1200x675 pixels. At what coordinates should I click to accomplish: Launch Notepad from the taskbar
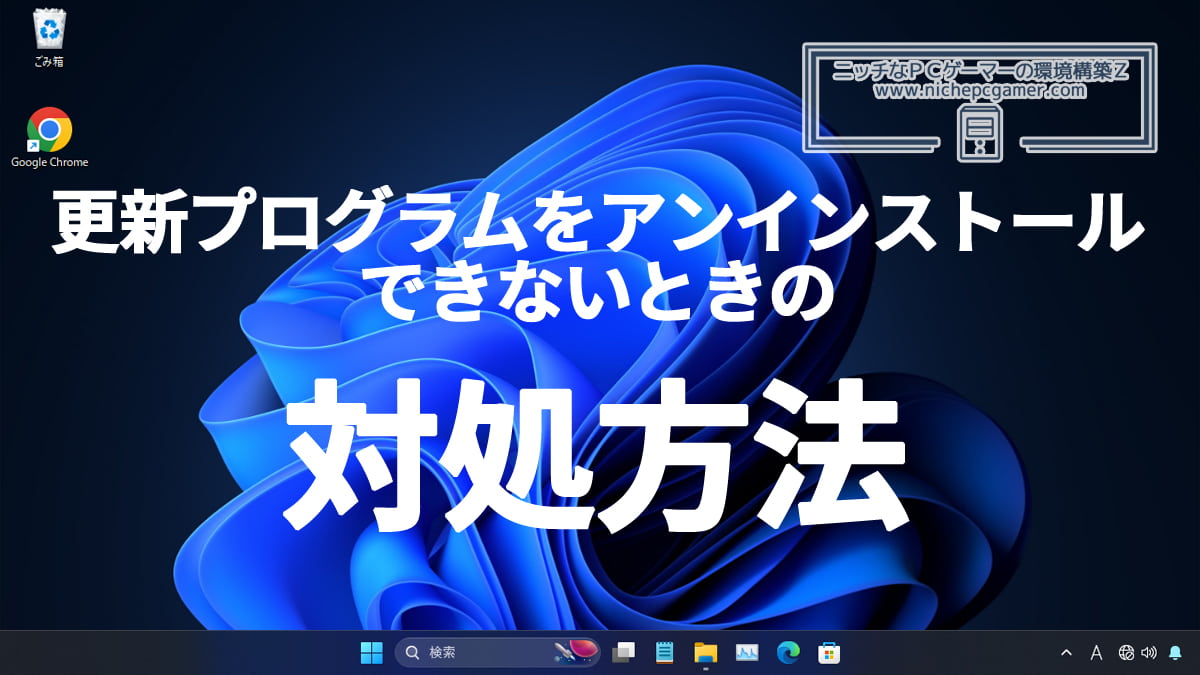663,653
